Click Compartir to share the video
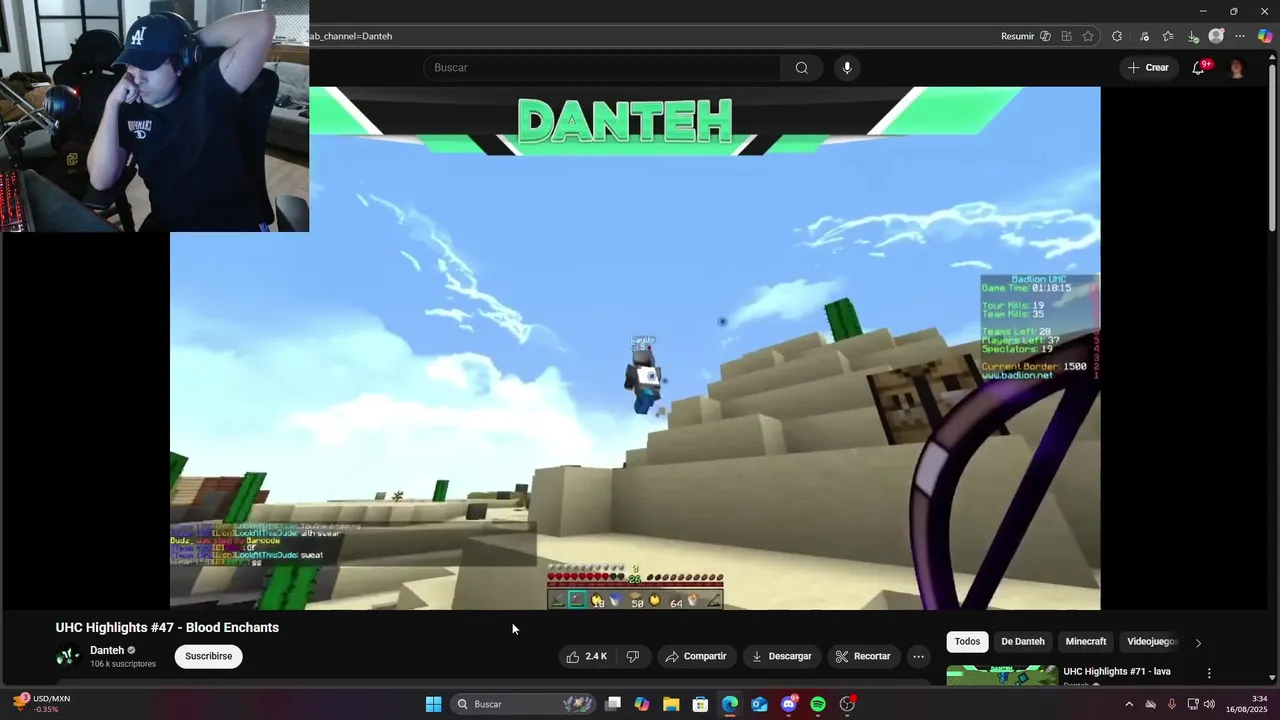 point(696,657)
